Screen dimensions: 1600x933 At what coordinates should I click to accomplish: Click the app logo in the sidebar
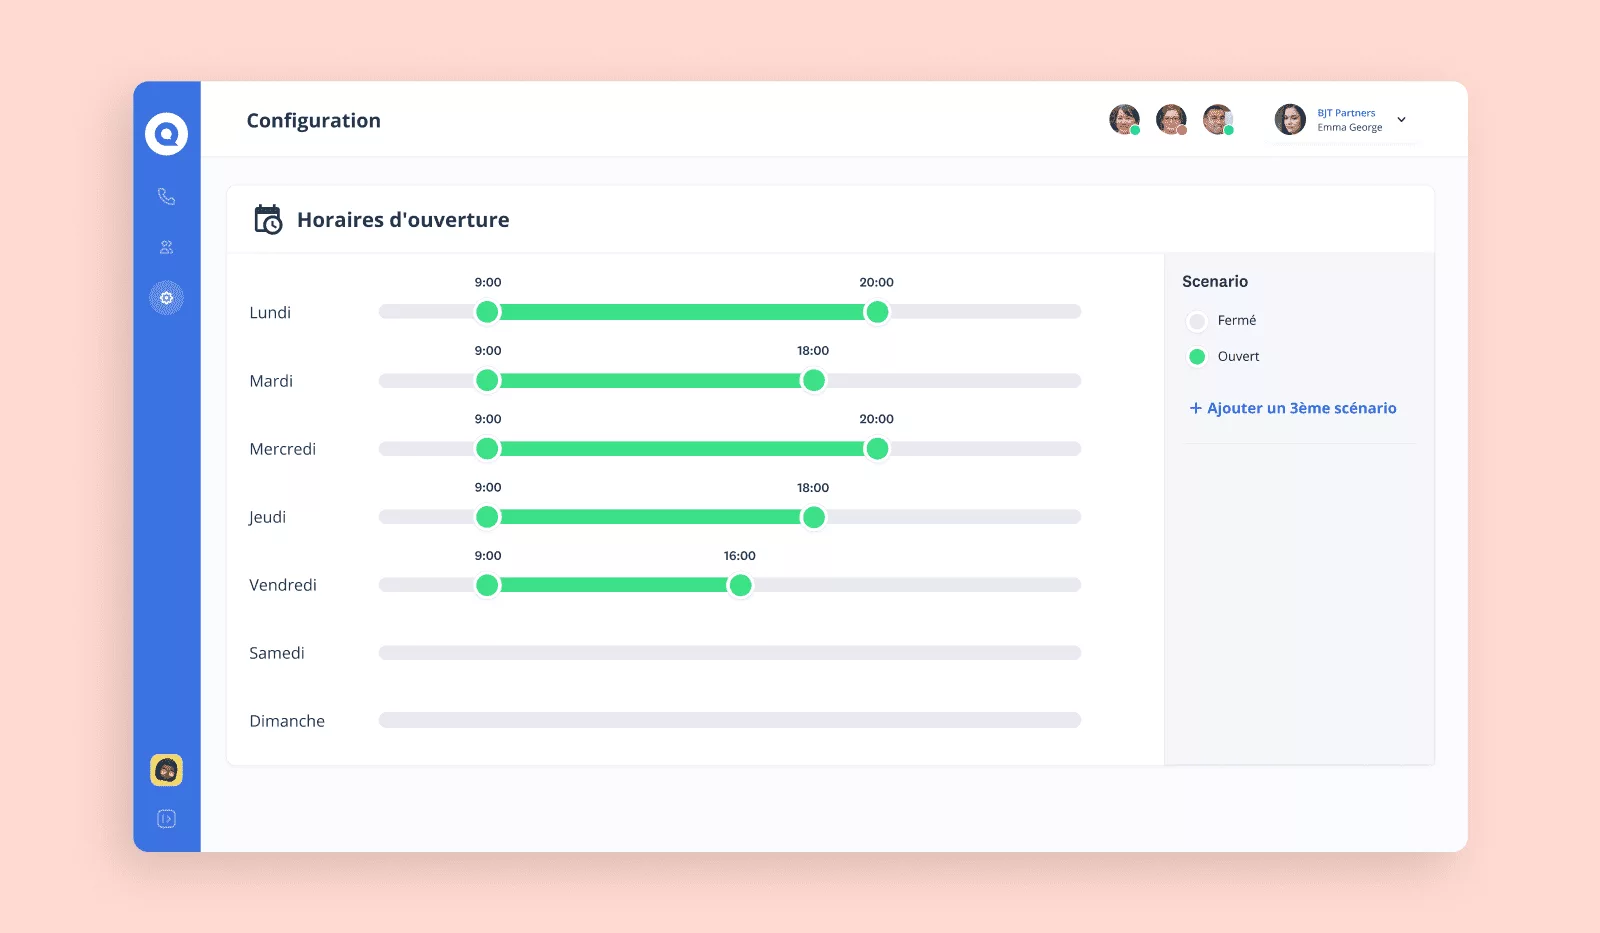[x=166, y=133]
